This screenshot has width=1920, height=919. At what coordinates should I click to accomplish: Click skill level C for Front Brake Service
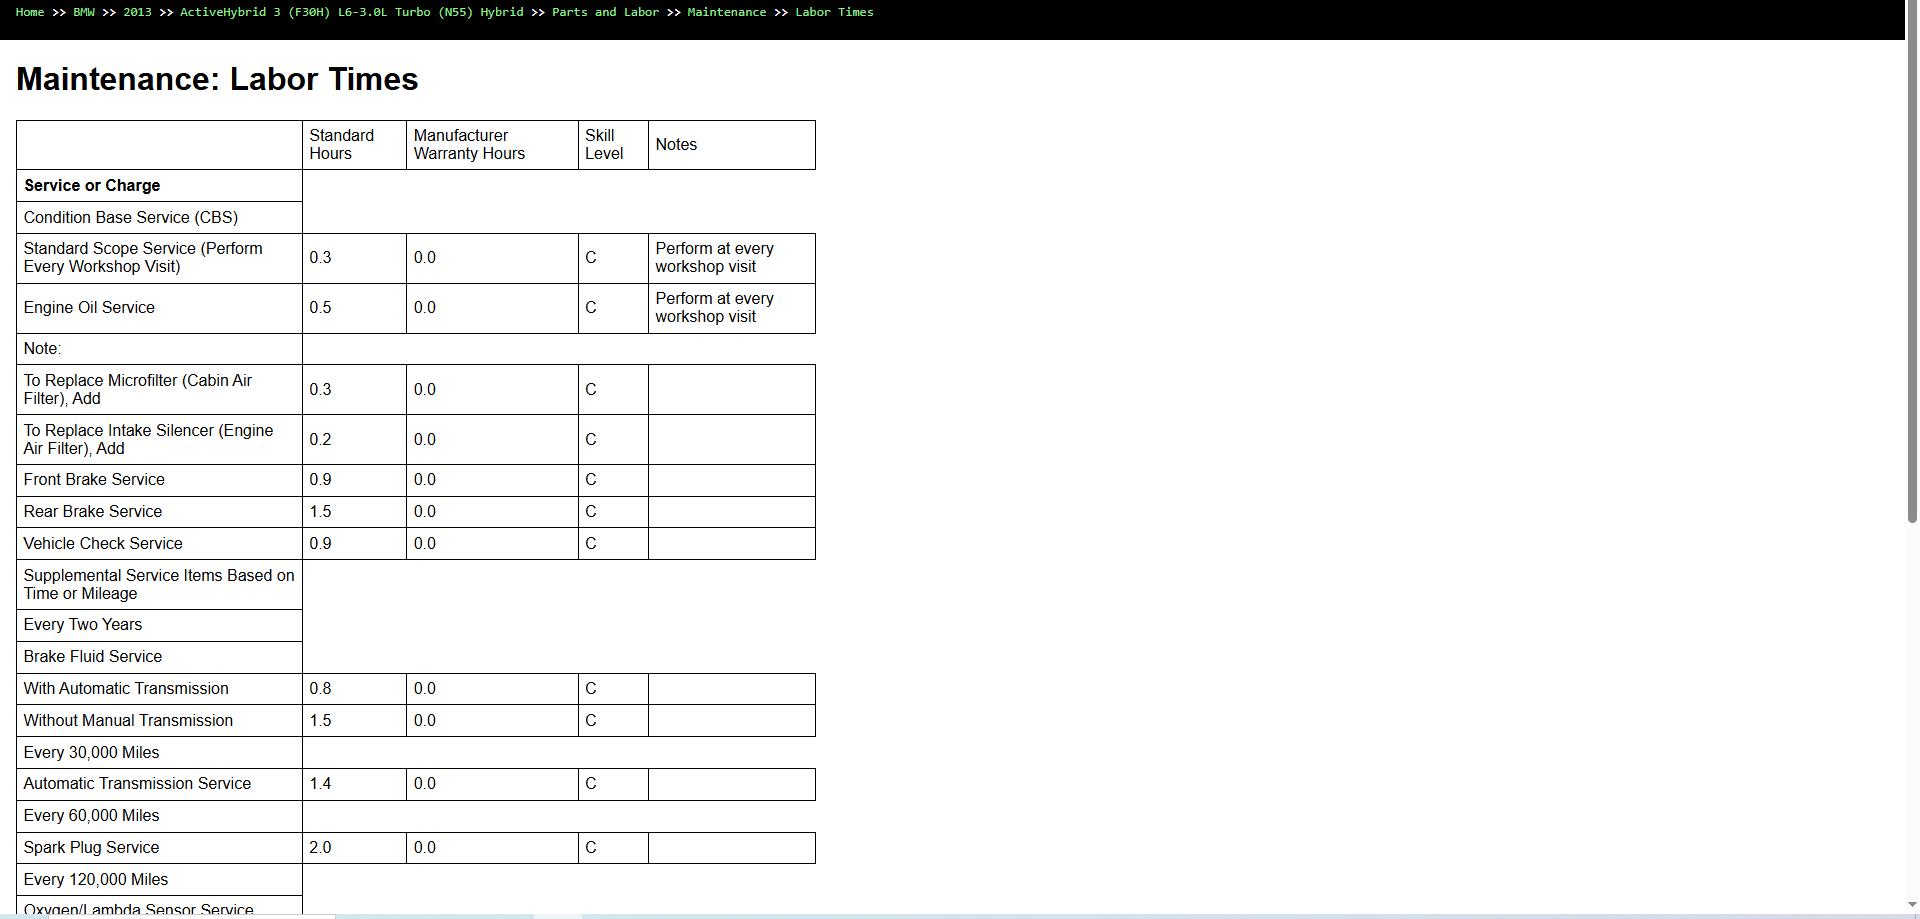click(x=613, y=480)
